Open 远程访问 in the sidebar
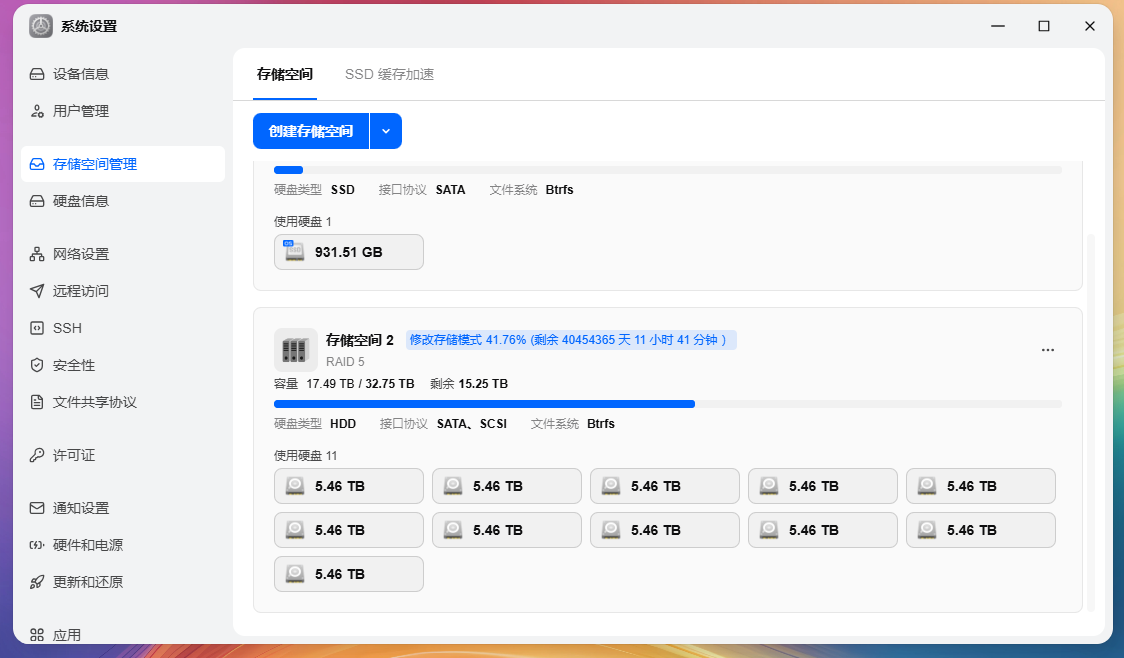The image size is (1124, 658). (123, 291)
